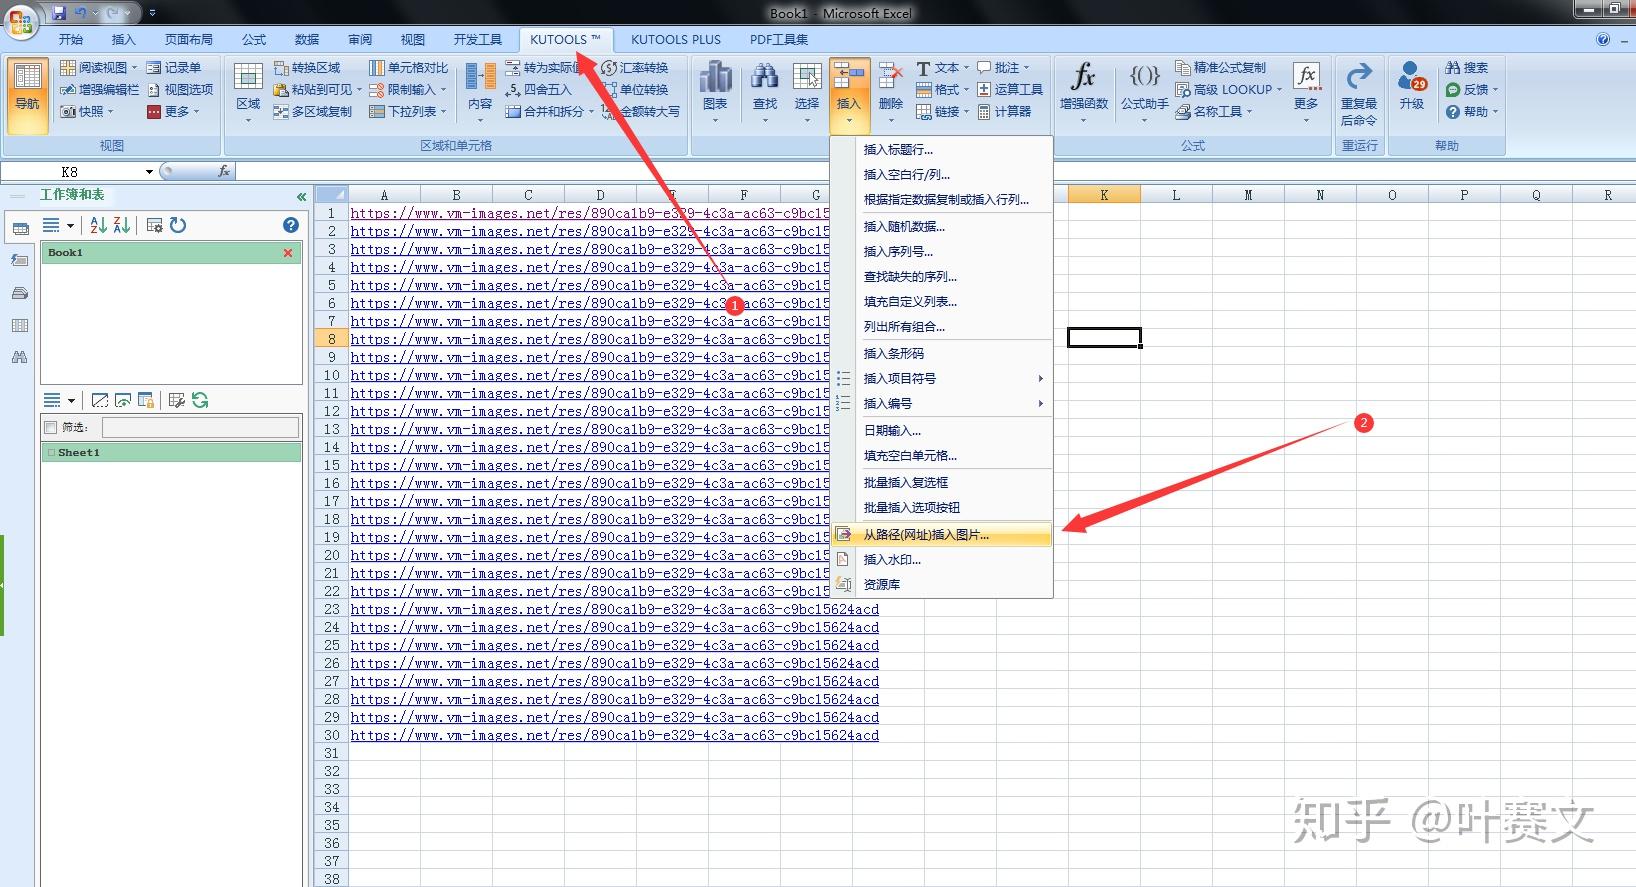Open the 计算器 calculator
1636x887 pixels.
pyautogui.click(x=1004, y=111)
